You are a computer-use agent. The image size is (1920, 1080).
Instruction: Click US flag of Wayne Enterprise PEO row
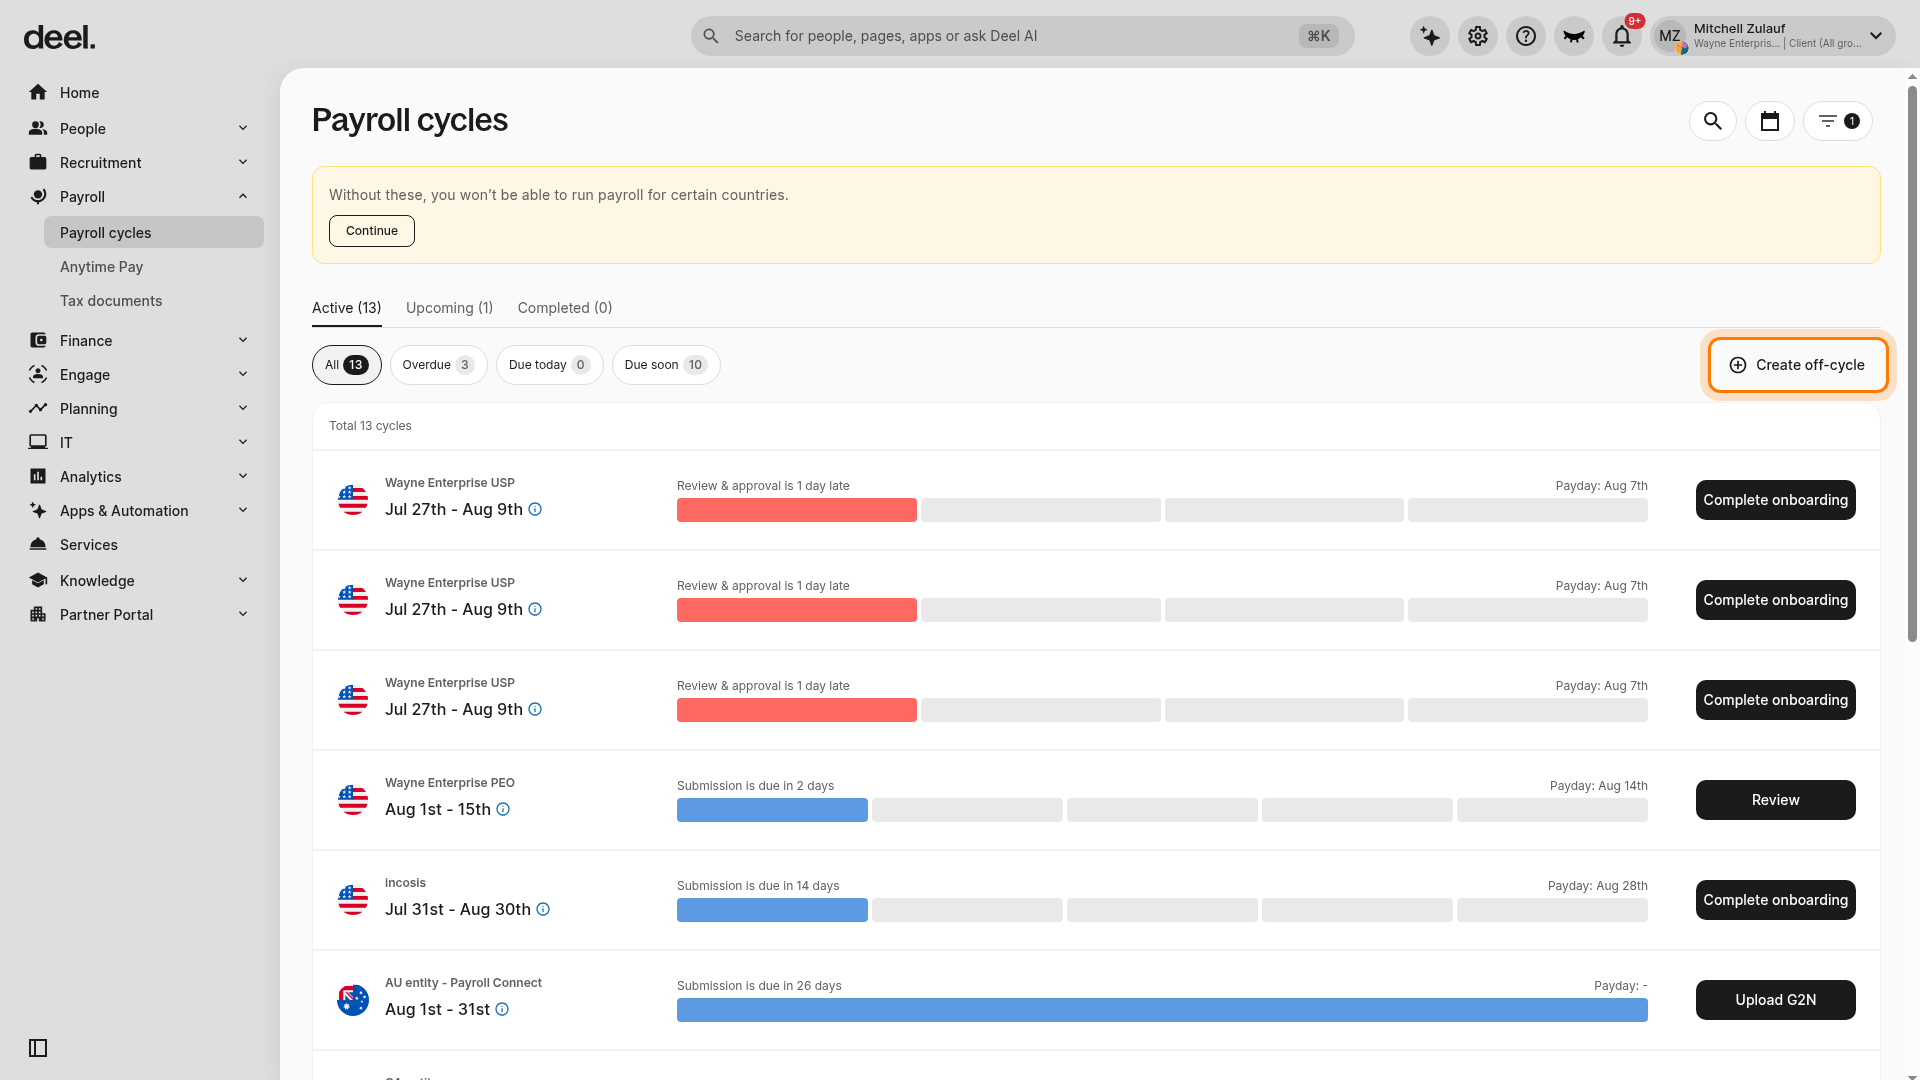[353, 800]
